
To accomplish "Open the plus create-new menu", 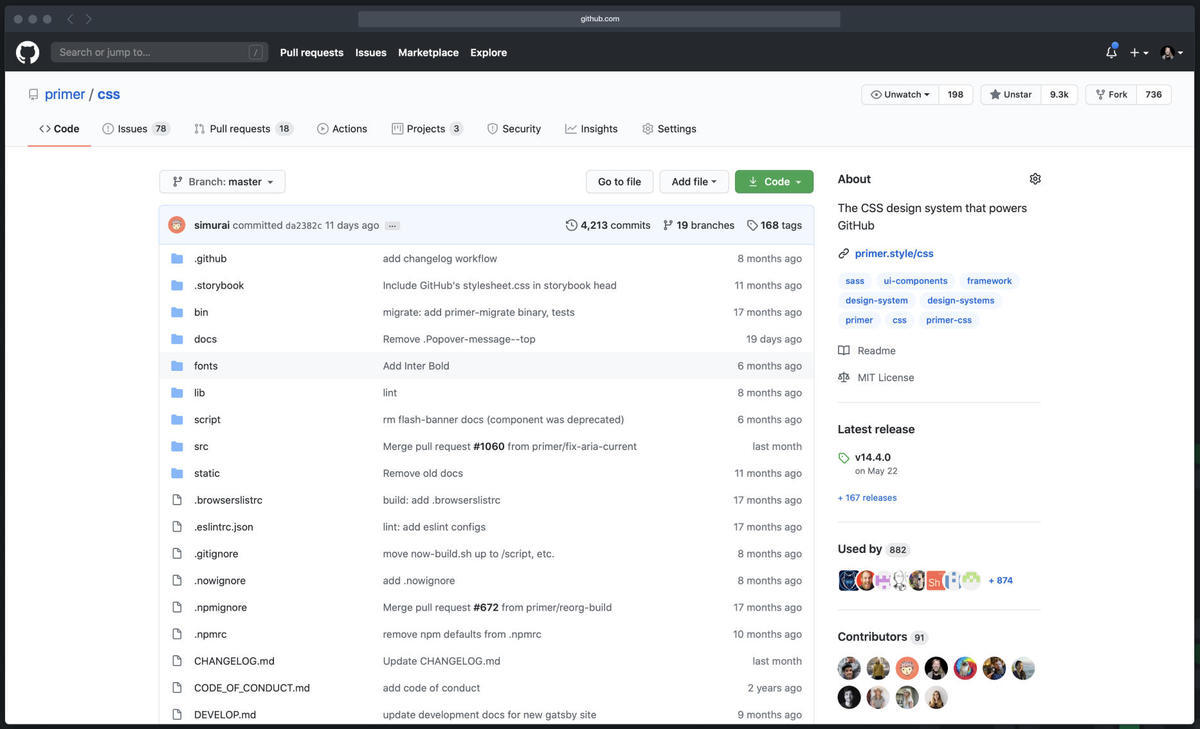I will (1139, 53).
